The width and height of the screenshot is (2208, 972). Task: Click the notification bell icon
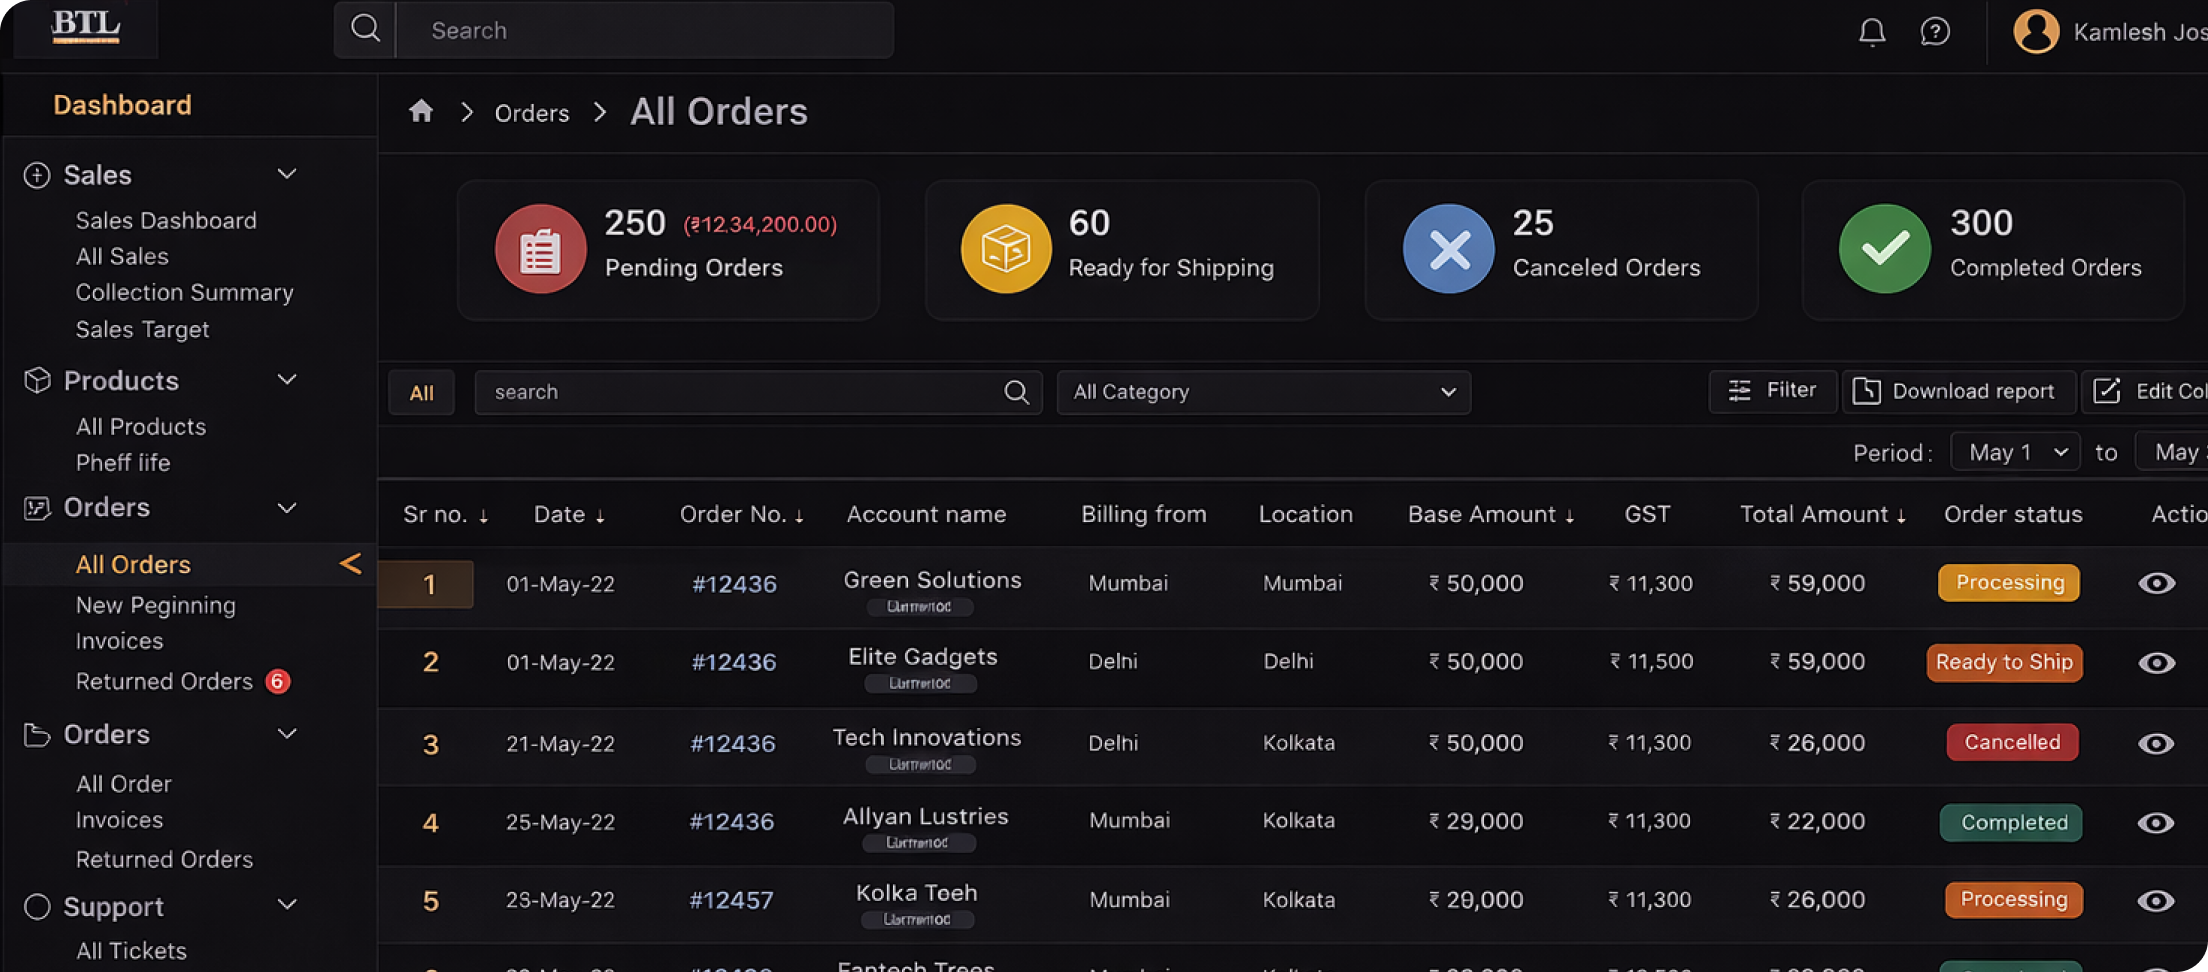click(x=1871, y=32)
